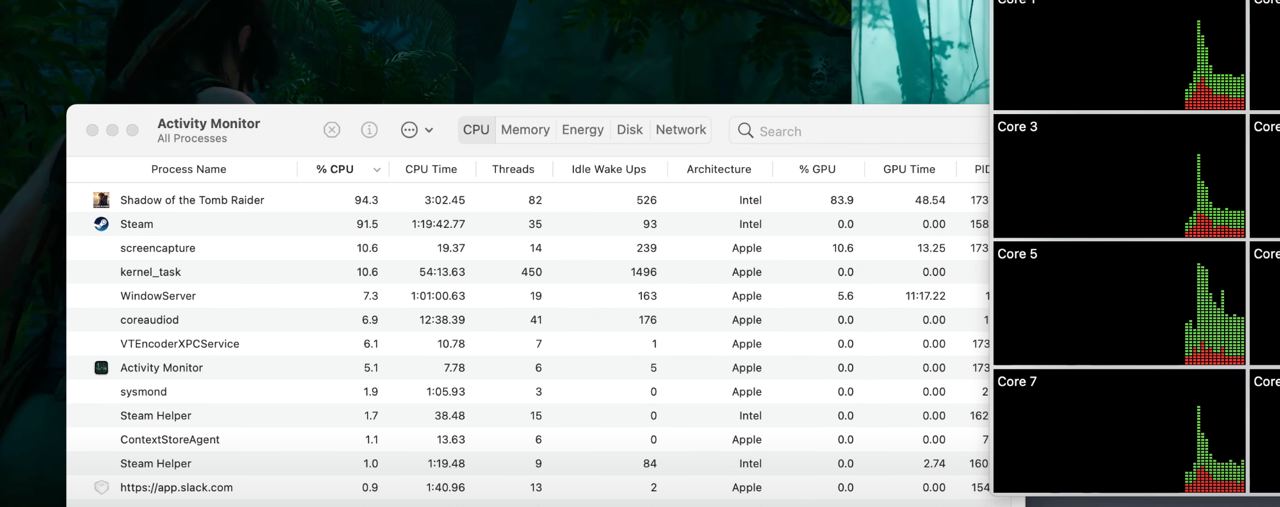The width and height of the screenshot is (1280, 507).
Task: Select the Steam Helper row with 38.48 CPU time
Action: 530,416
